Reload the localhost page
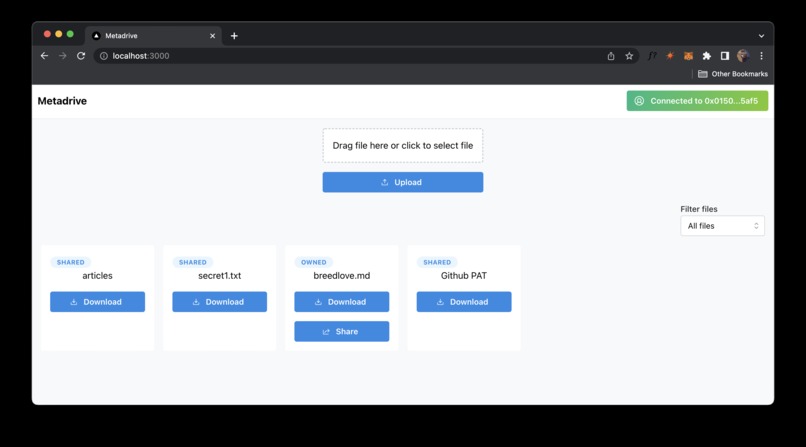The image size is (806, 447). [x=81, y=56]
